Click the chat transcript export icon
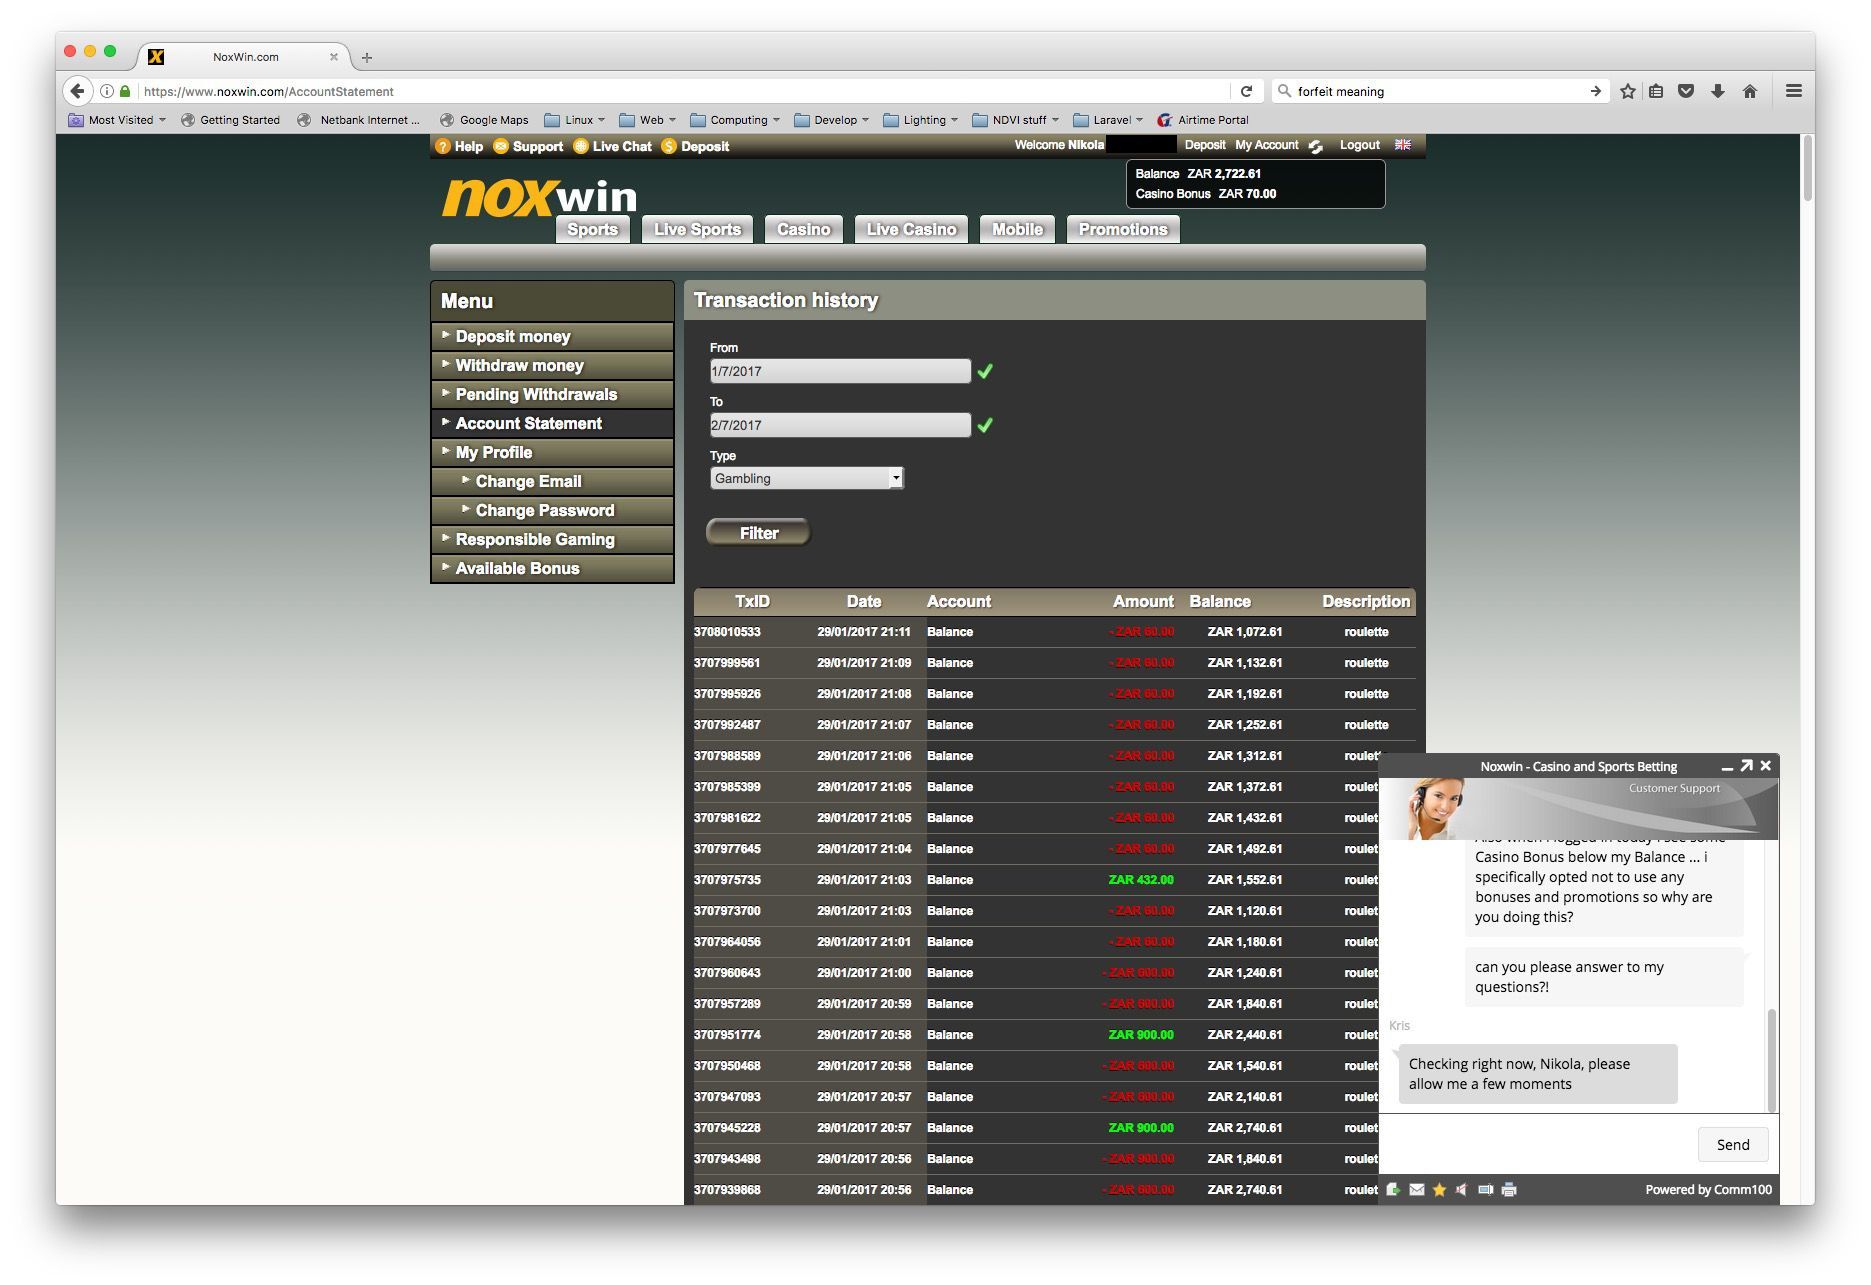The image size is (1871, 1285). pyautogui.click(x=1393, y=1189)
